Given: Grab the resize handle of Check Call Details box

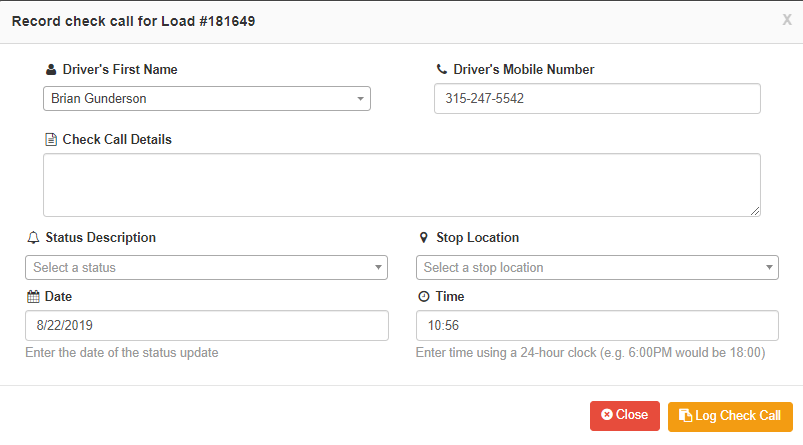Looking at the screenshot, I should pyautogui.click(x=755, y=211).
